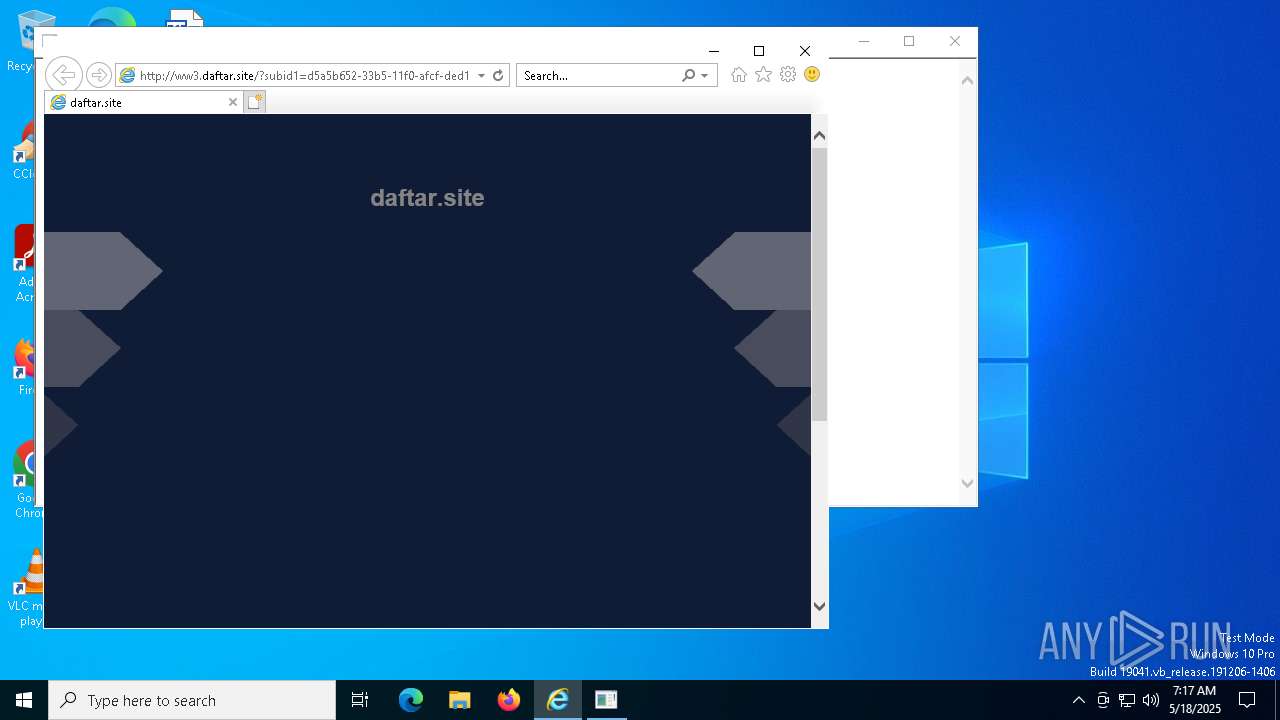Open the Home page icon
This screenshot has height=720, width=1280.
(739, 75)
